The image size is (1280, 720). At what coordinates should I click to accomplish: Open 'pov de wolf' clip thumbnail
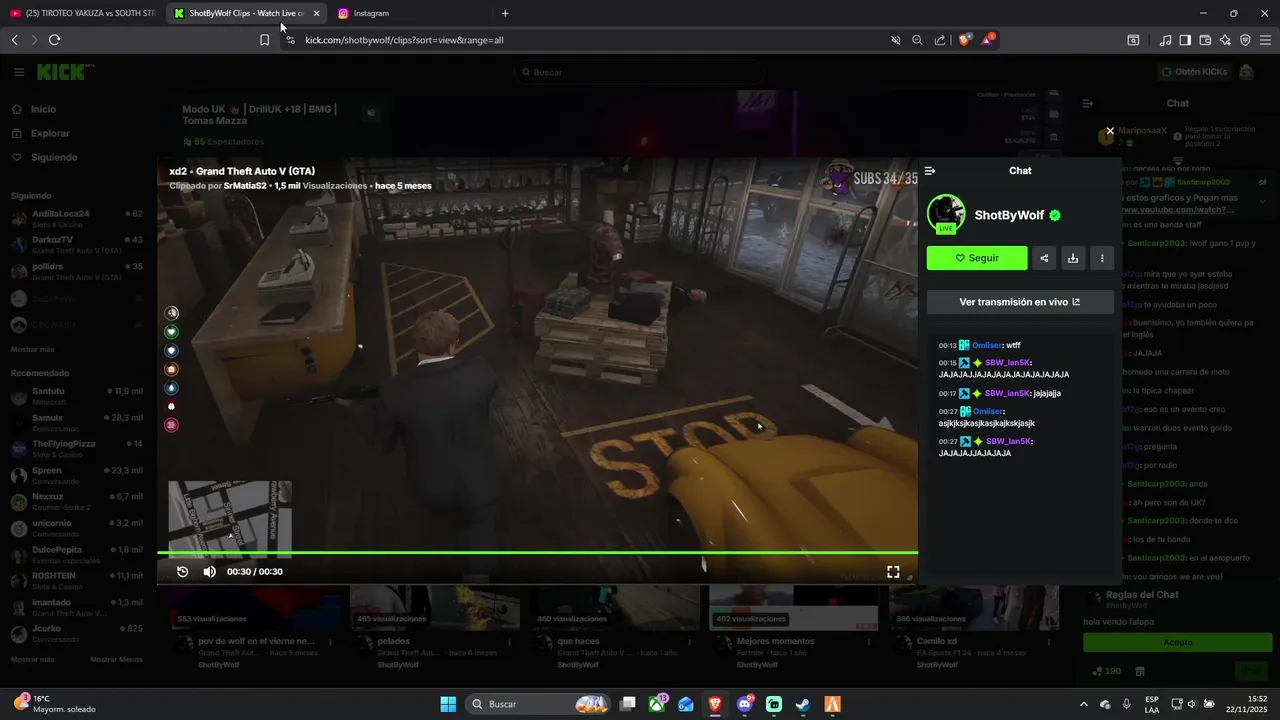click(x=258, y=607)
